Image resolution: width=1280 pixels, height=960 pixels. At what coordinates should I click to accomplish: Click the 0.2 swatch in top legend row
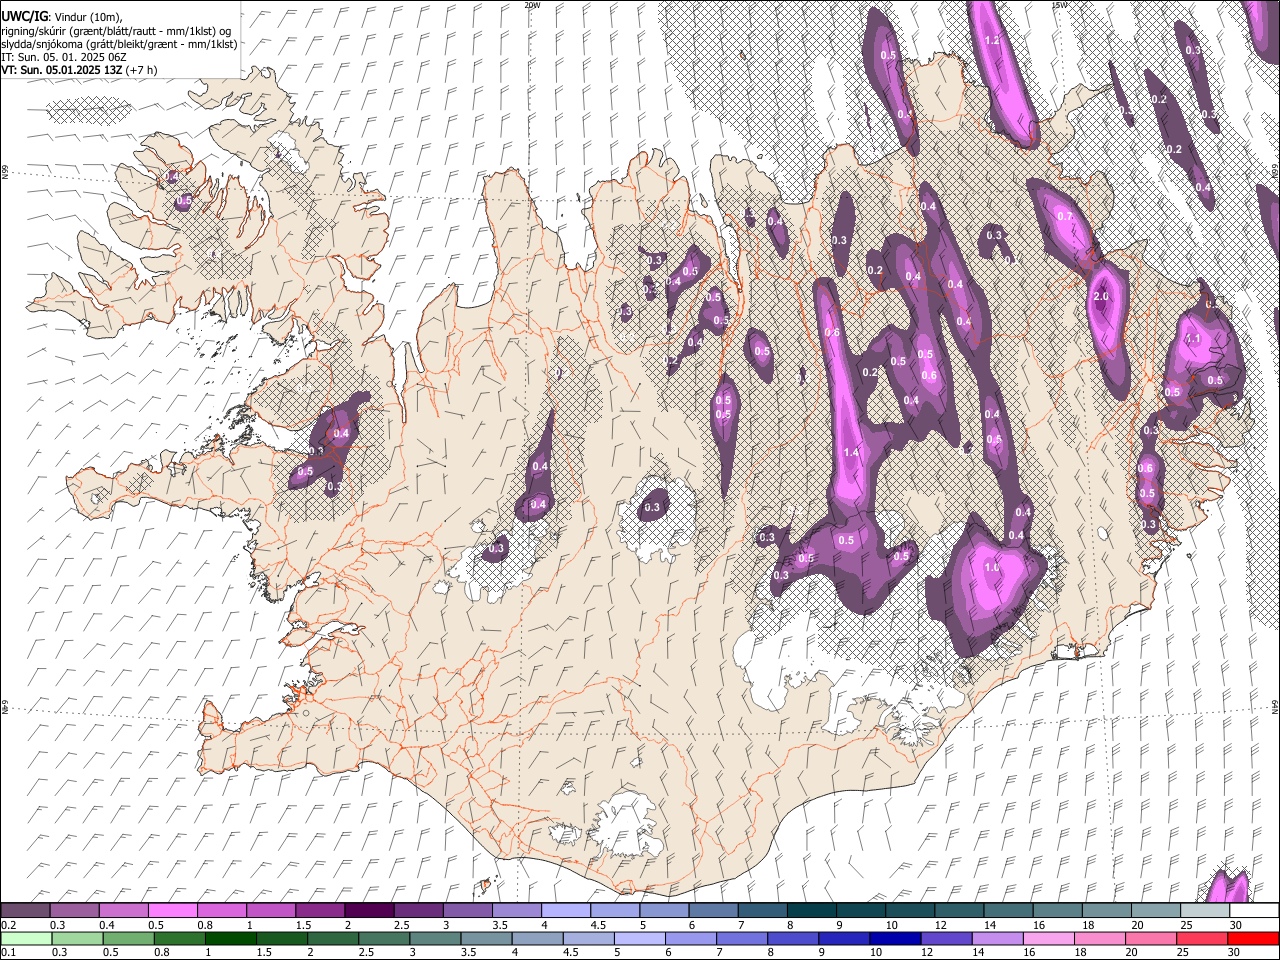(x=26, y=911)
